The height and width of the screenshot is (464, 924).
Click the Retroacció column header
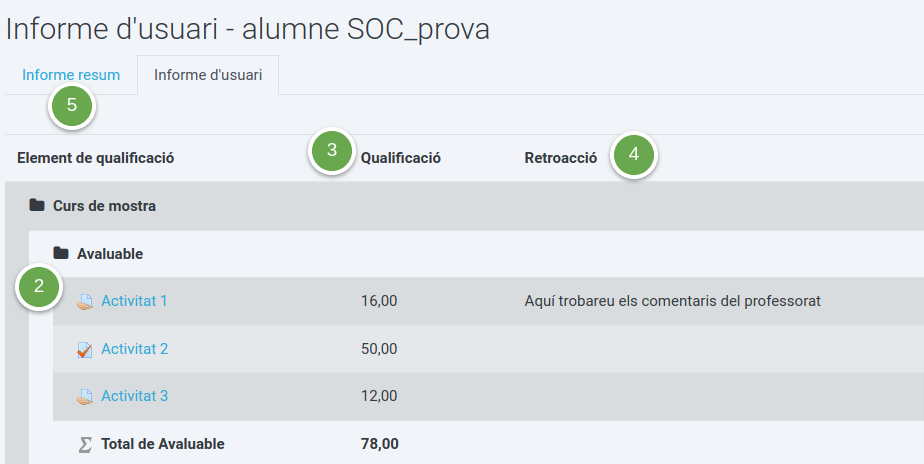click(x=561, y=158)
